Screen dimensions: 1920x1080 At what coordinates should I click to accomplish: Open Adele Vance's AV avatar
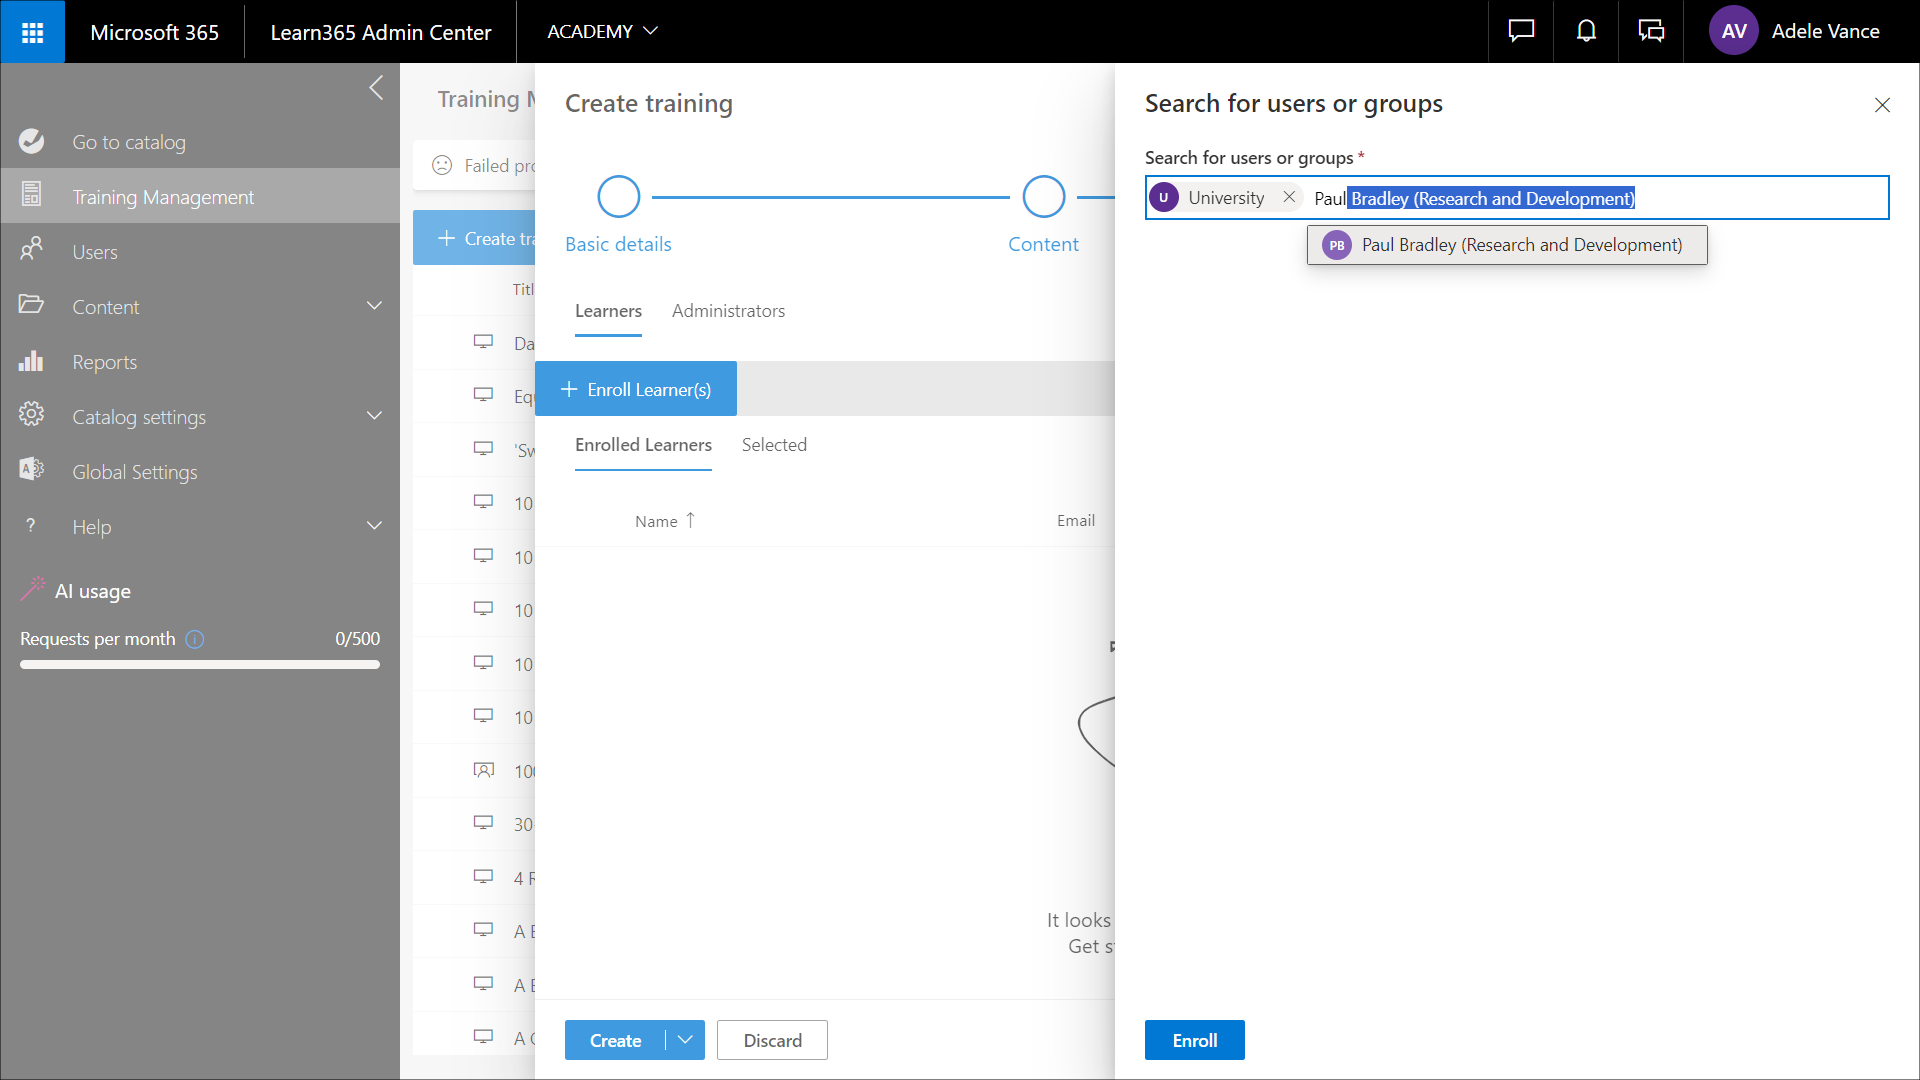1733,32
